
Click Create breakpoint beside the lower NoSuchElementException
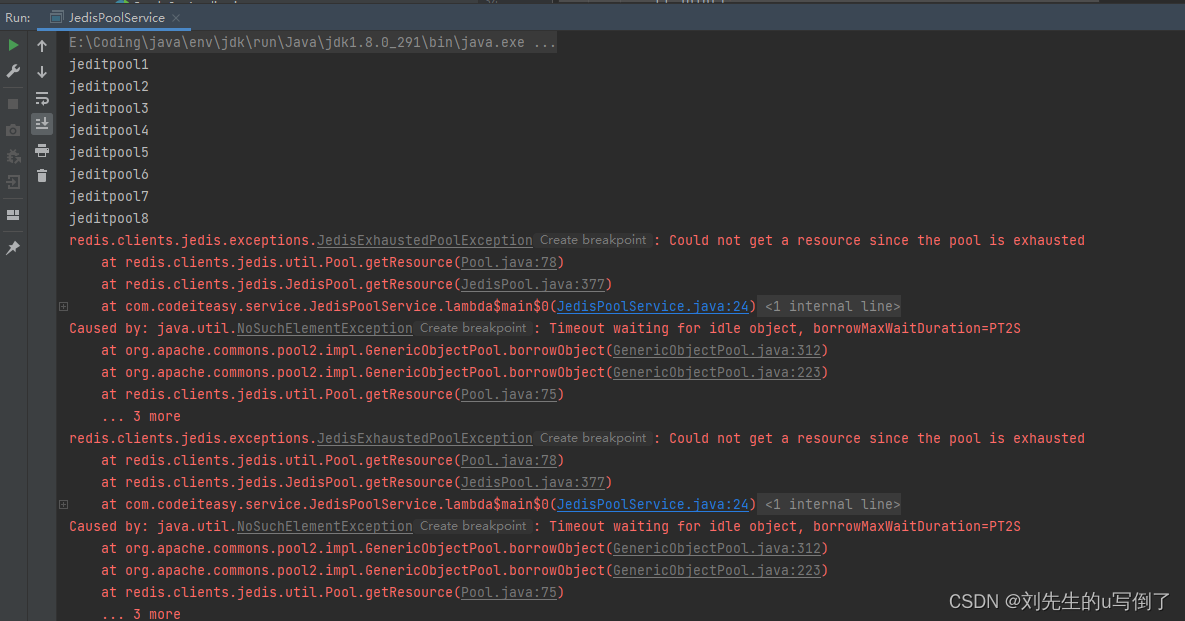click(473, 526)
